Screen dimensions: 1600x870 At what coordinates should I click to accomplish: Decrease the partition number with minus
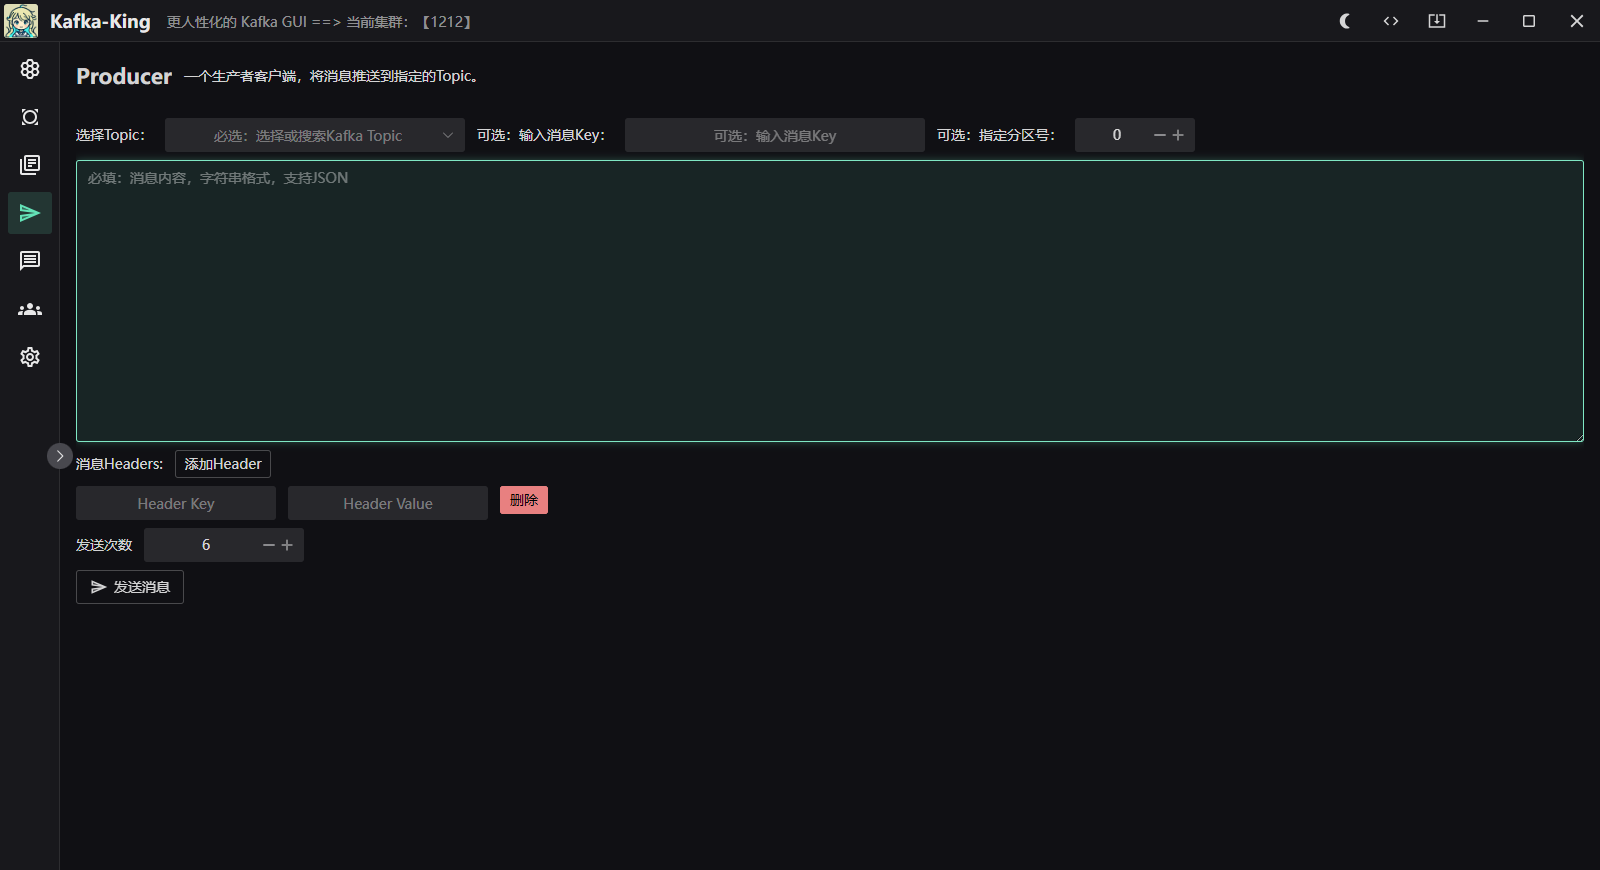point(1160,135)
